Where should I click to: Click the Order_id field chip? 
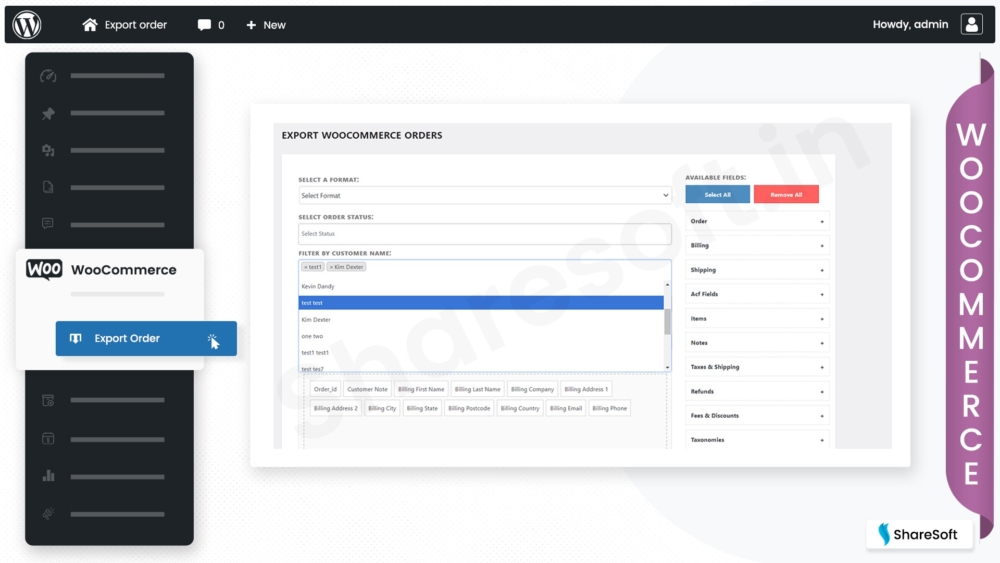coord(325,389)
